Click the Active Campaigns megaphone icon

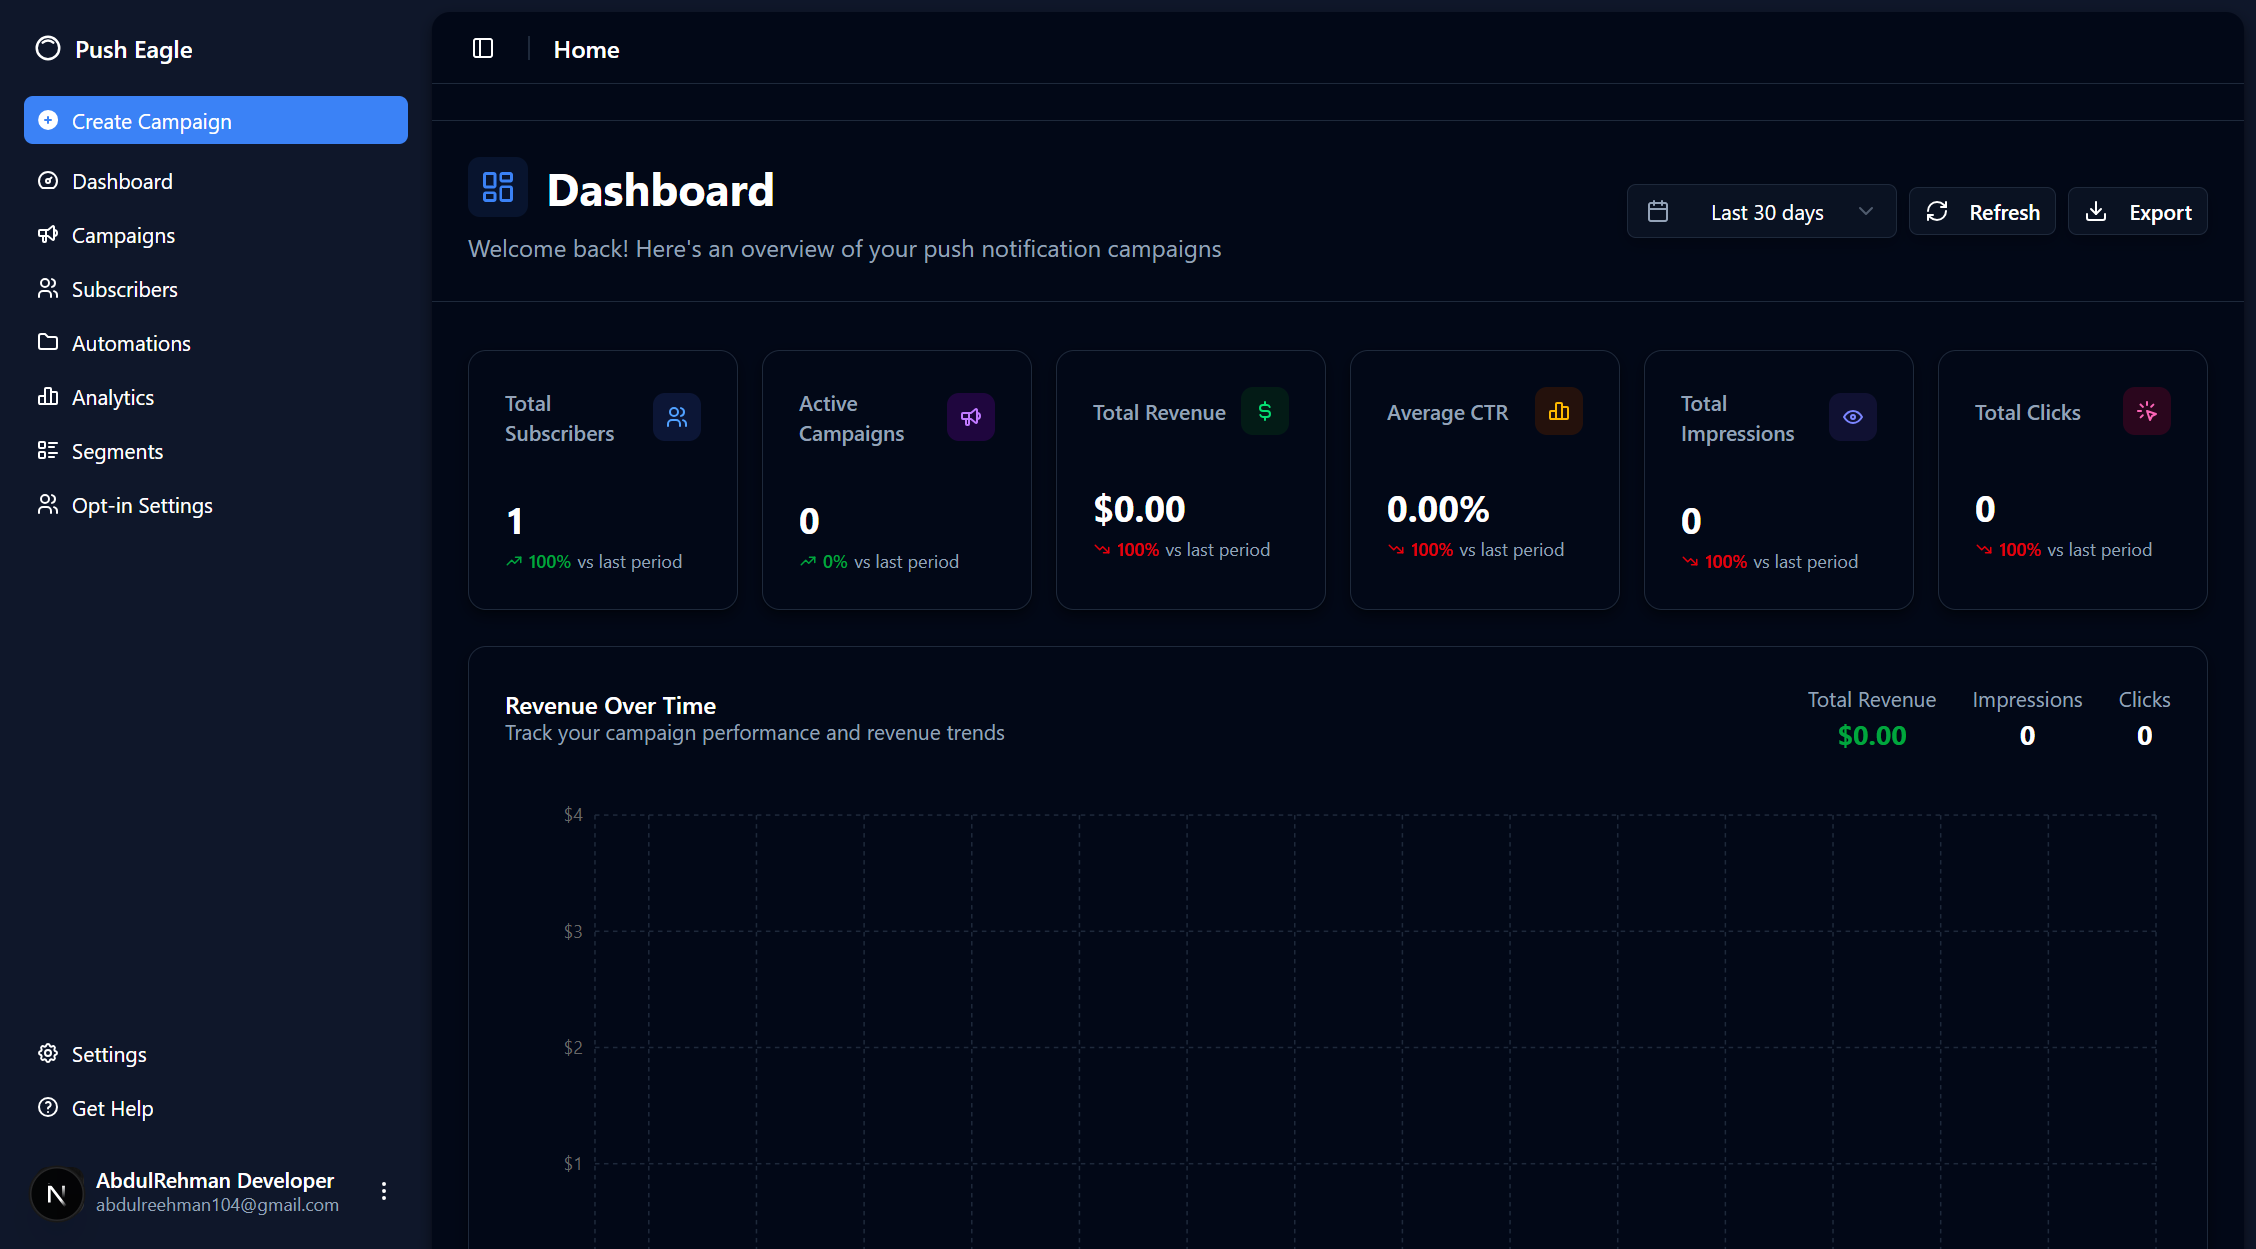(x=971, y=417)
